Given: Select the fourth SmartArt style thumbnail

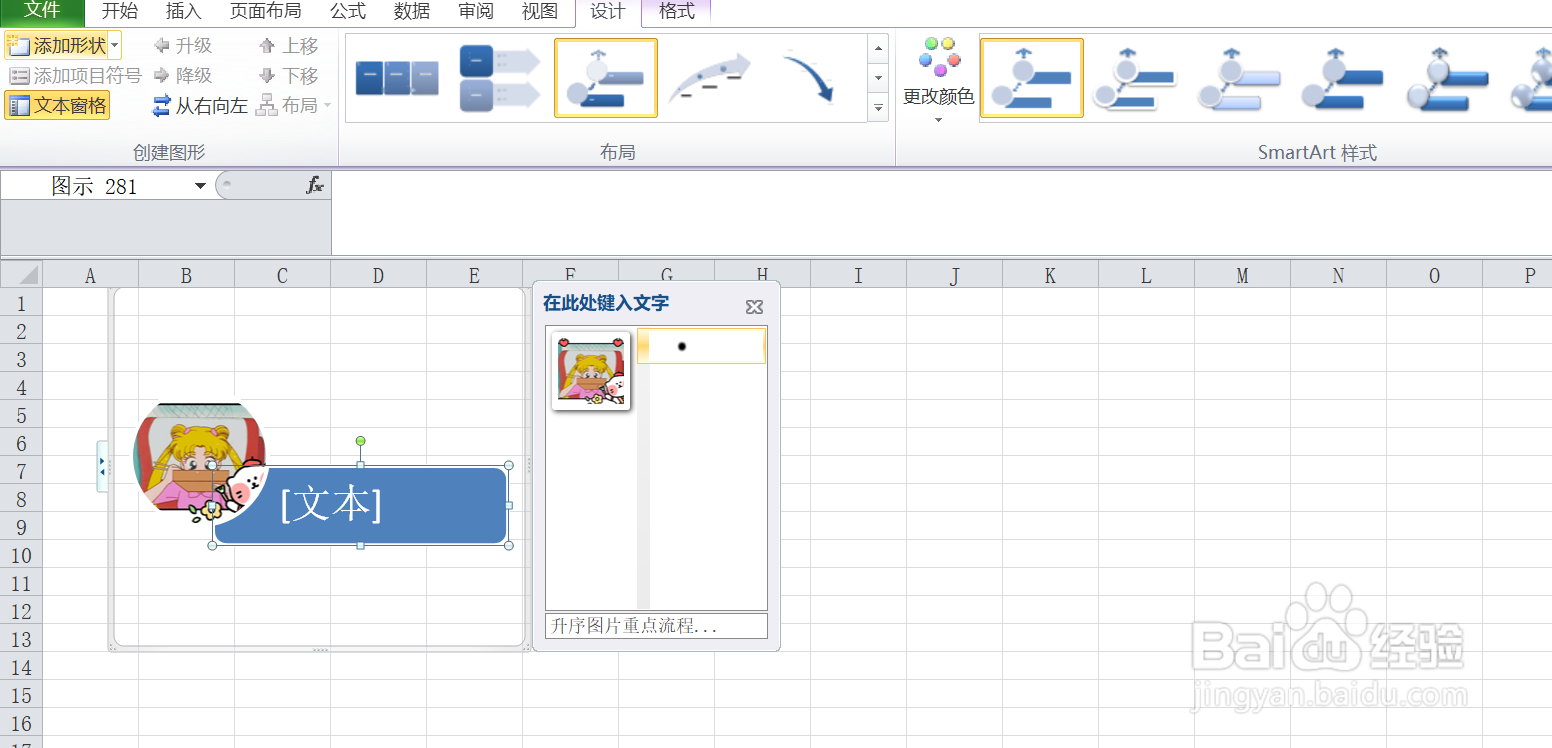Looking at the screenshot, I should (x=1343, y=78).
